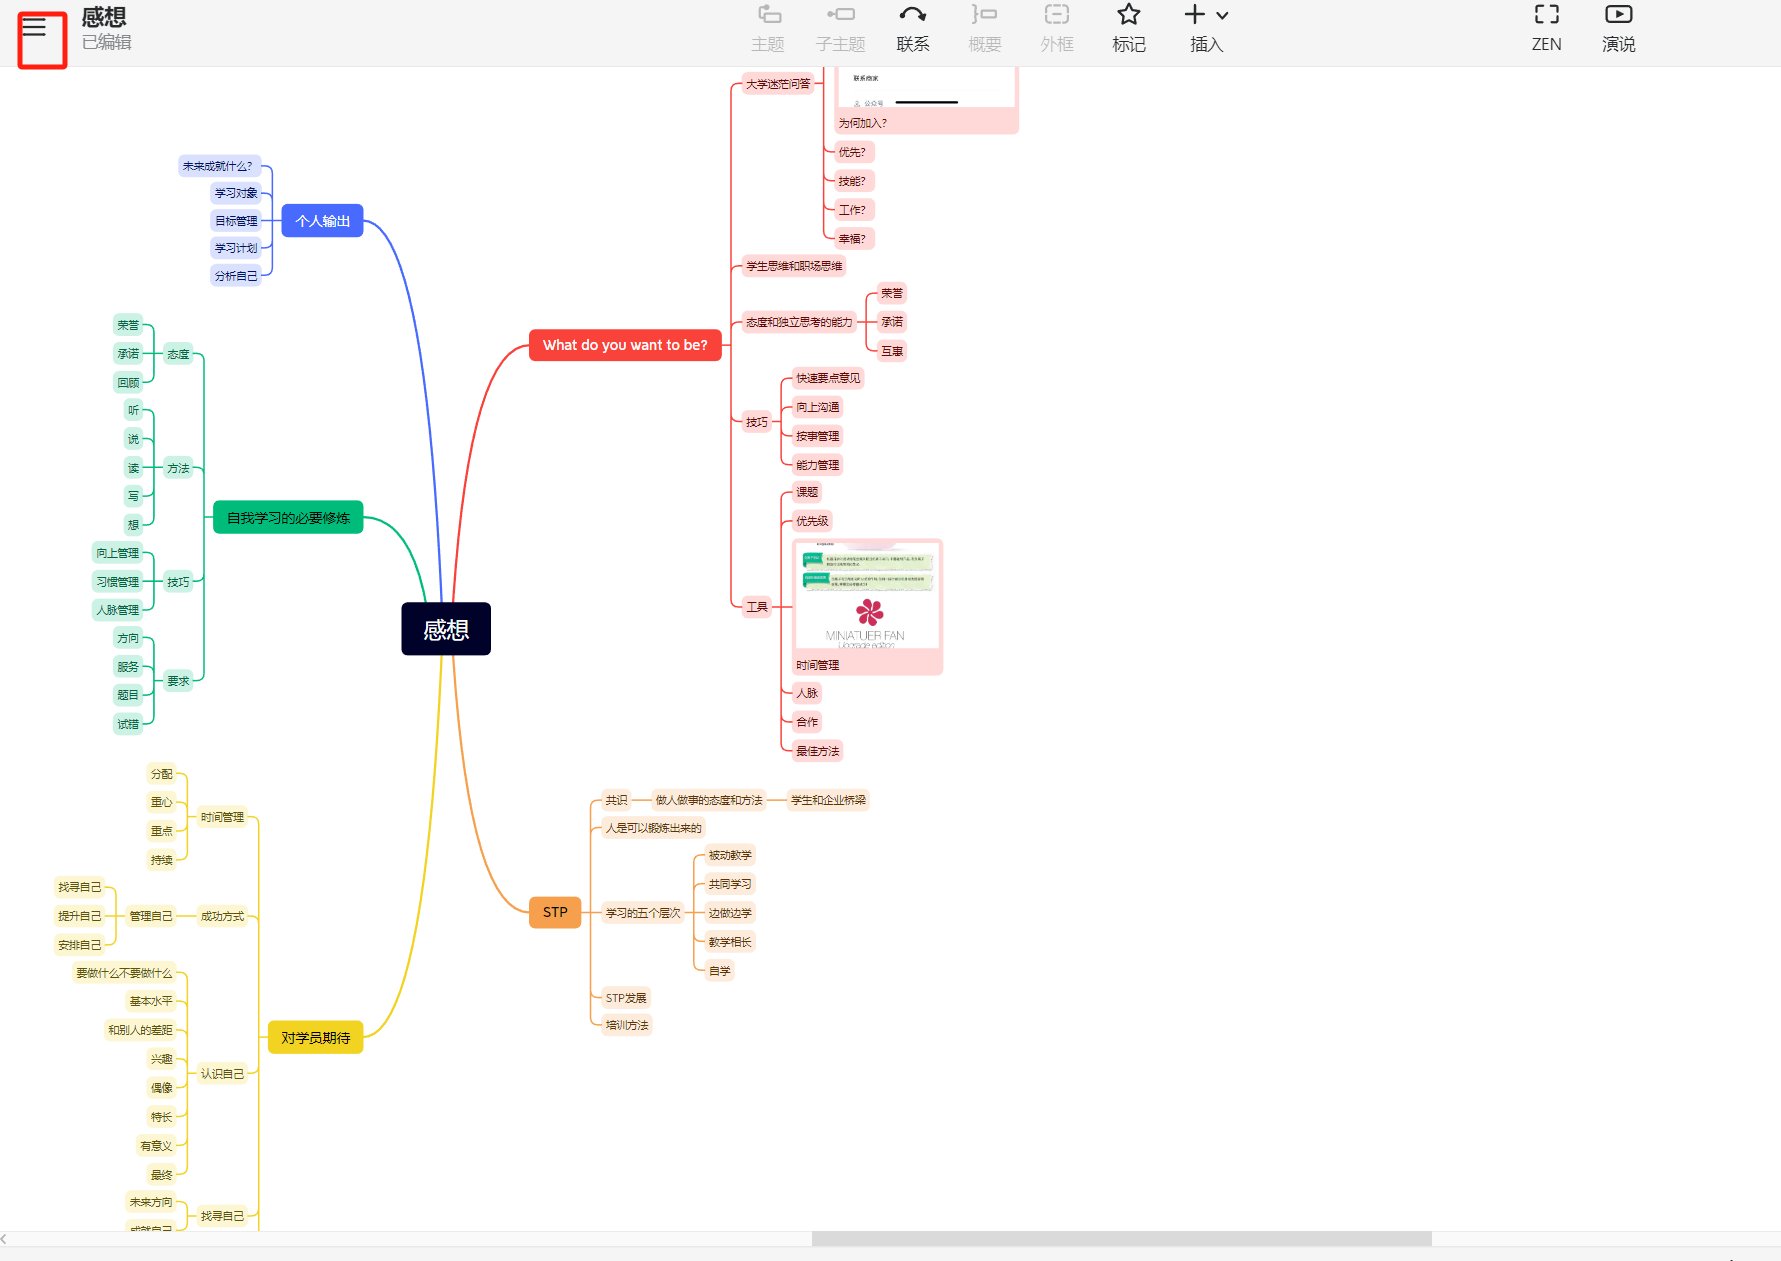
Task: Select the 工具 red subtopic
Action: pos(757,607)
